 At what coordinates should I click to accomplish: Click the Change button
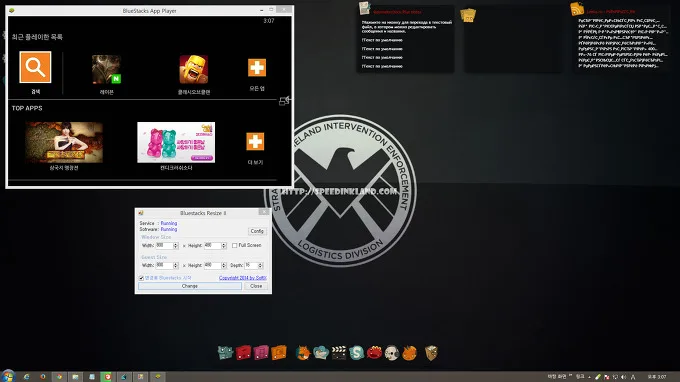point(190,286)
